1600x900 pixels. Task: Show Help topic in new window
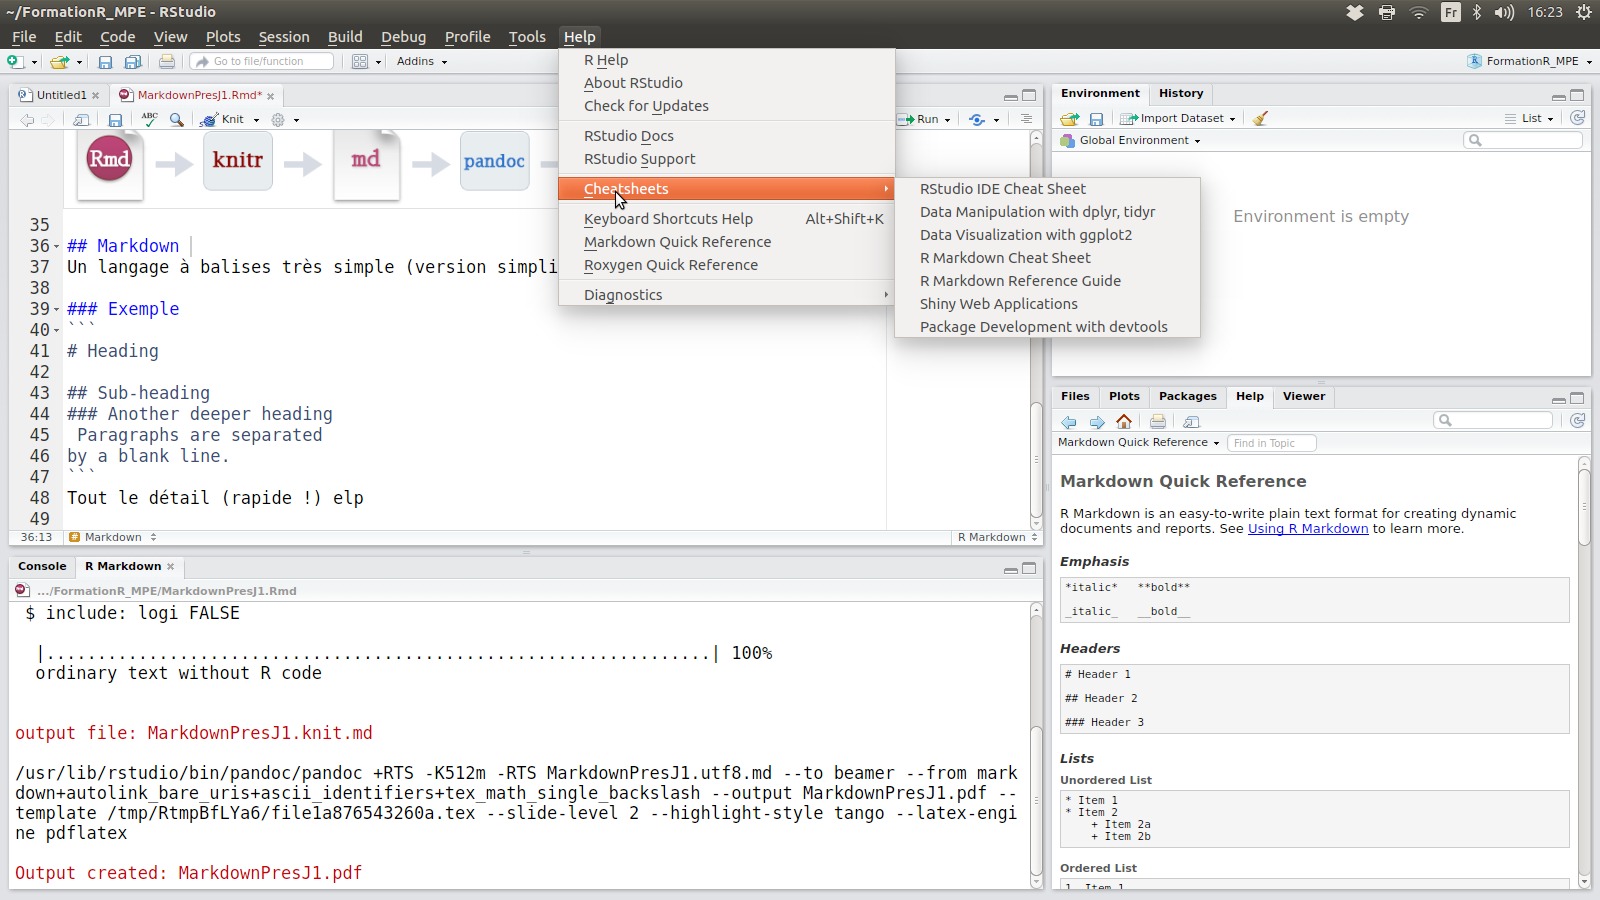pyautogui.click(x=1191, y=422)
